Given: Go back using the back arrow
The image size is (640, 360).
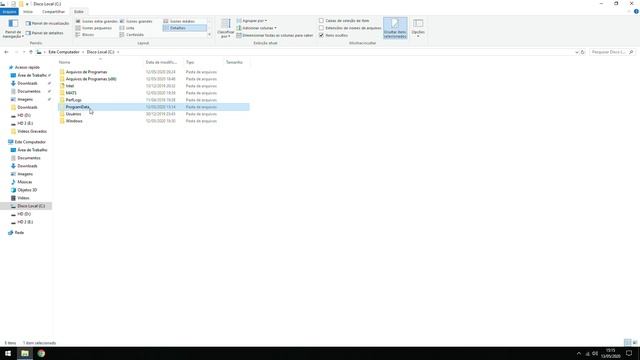Looking at the screenshot, I should 6,52.
